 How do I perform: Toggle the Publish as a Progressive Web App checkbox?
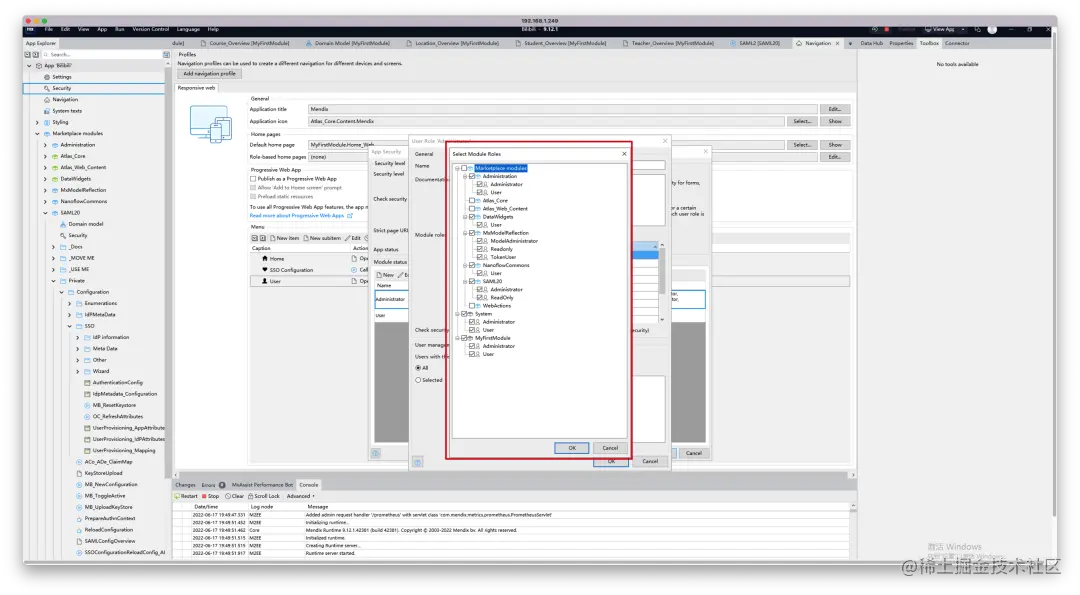click(253, 178)
